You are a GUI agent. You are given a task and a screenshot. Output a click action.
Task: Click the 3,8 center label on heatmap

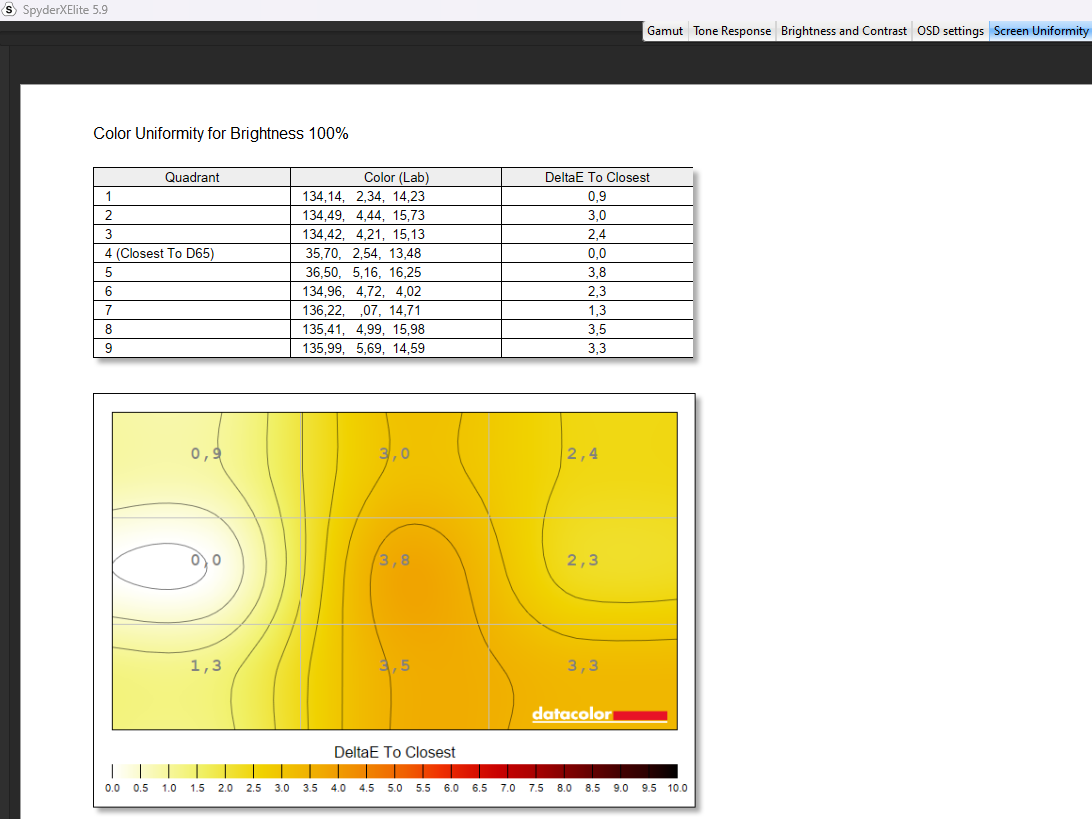coord(394,560)
